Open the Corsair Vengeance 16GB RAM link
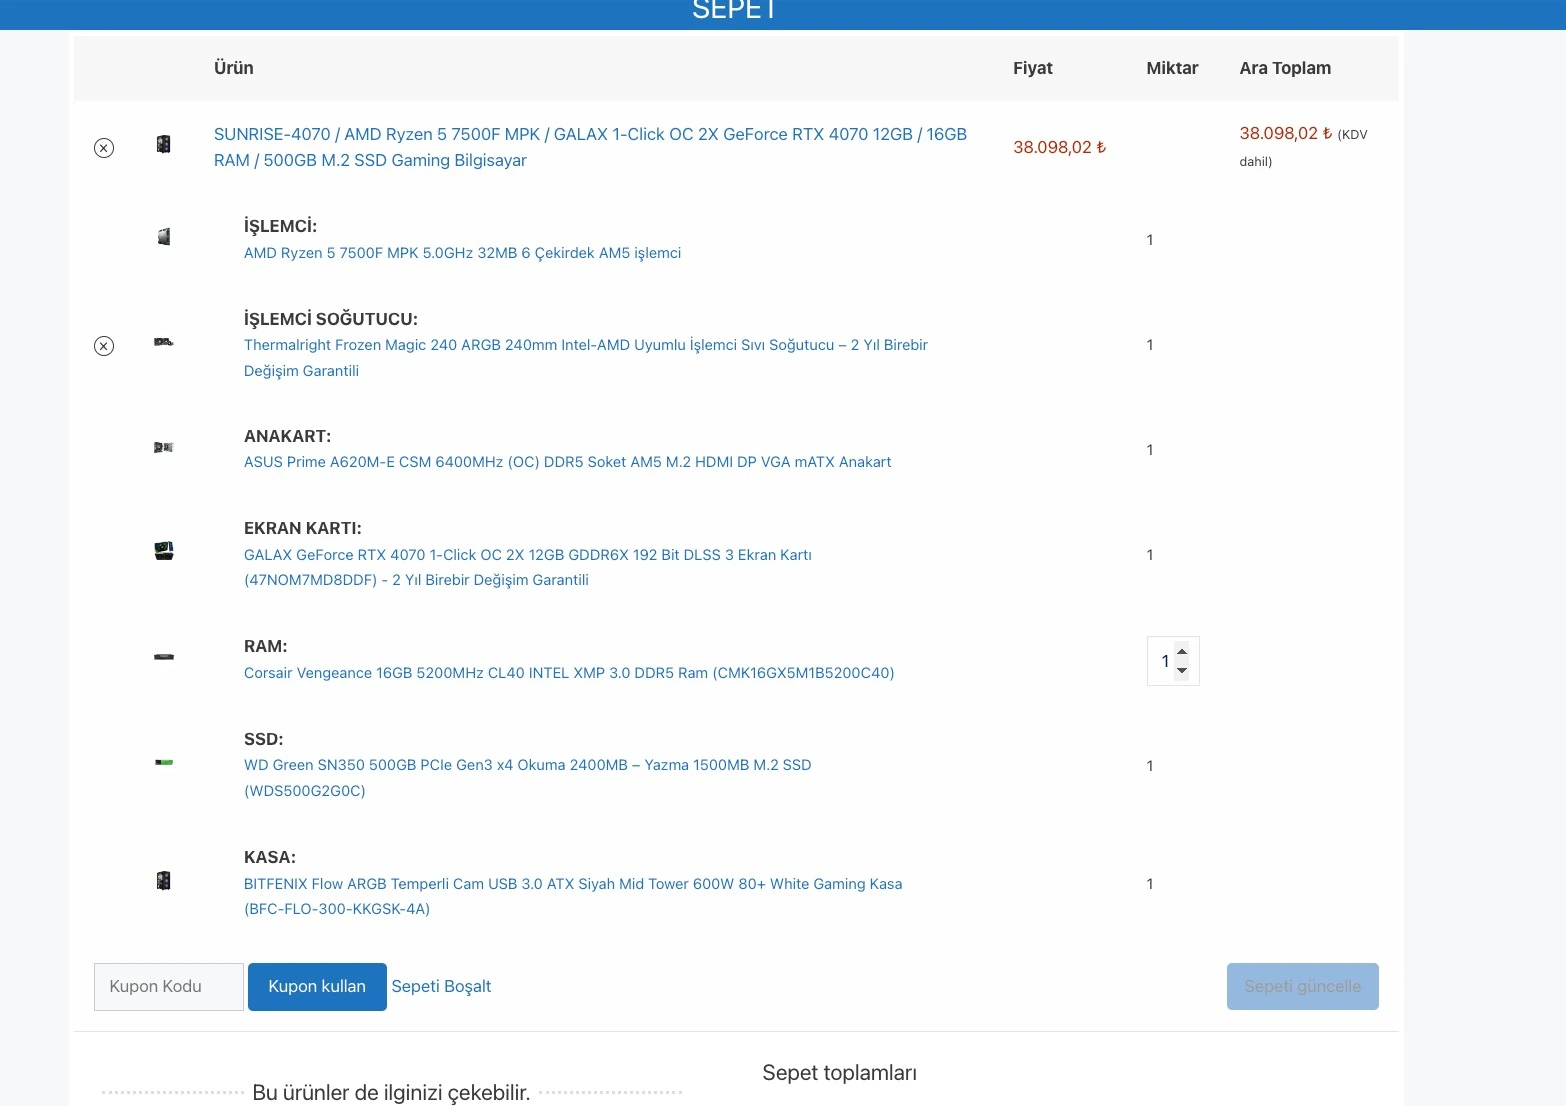The image size is (1566, 1106). [x=569, y=673]
